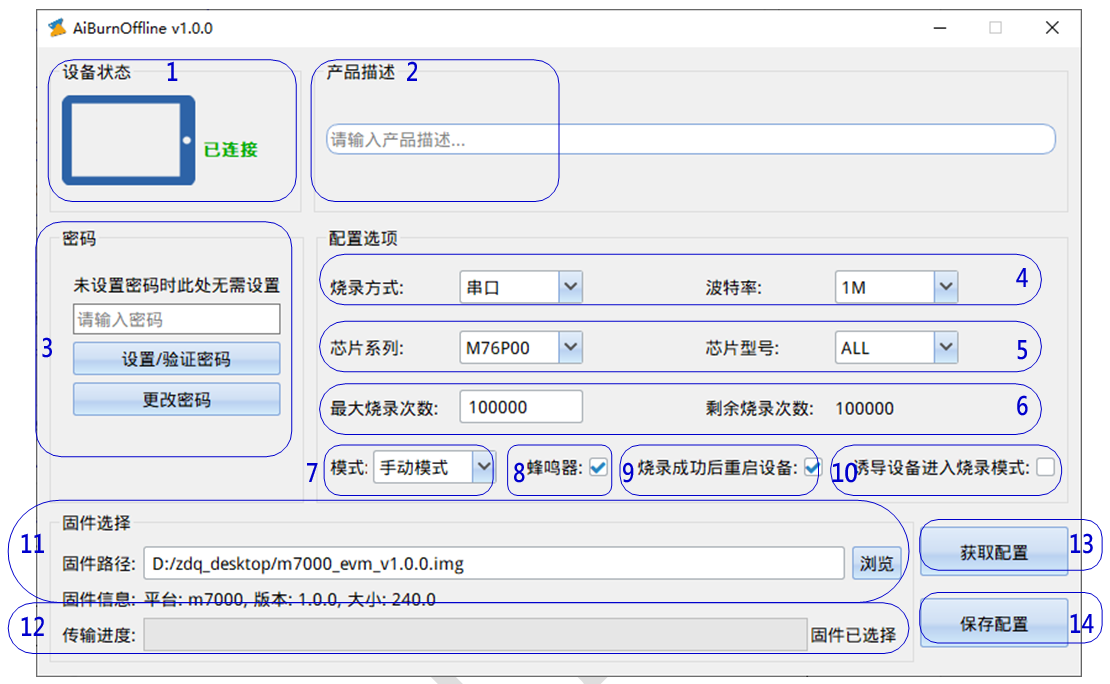
Task: Click the 固件路径 firmware path field
Action: (x=494, y=564)
